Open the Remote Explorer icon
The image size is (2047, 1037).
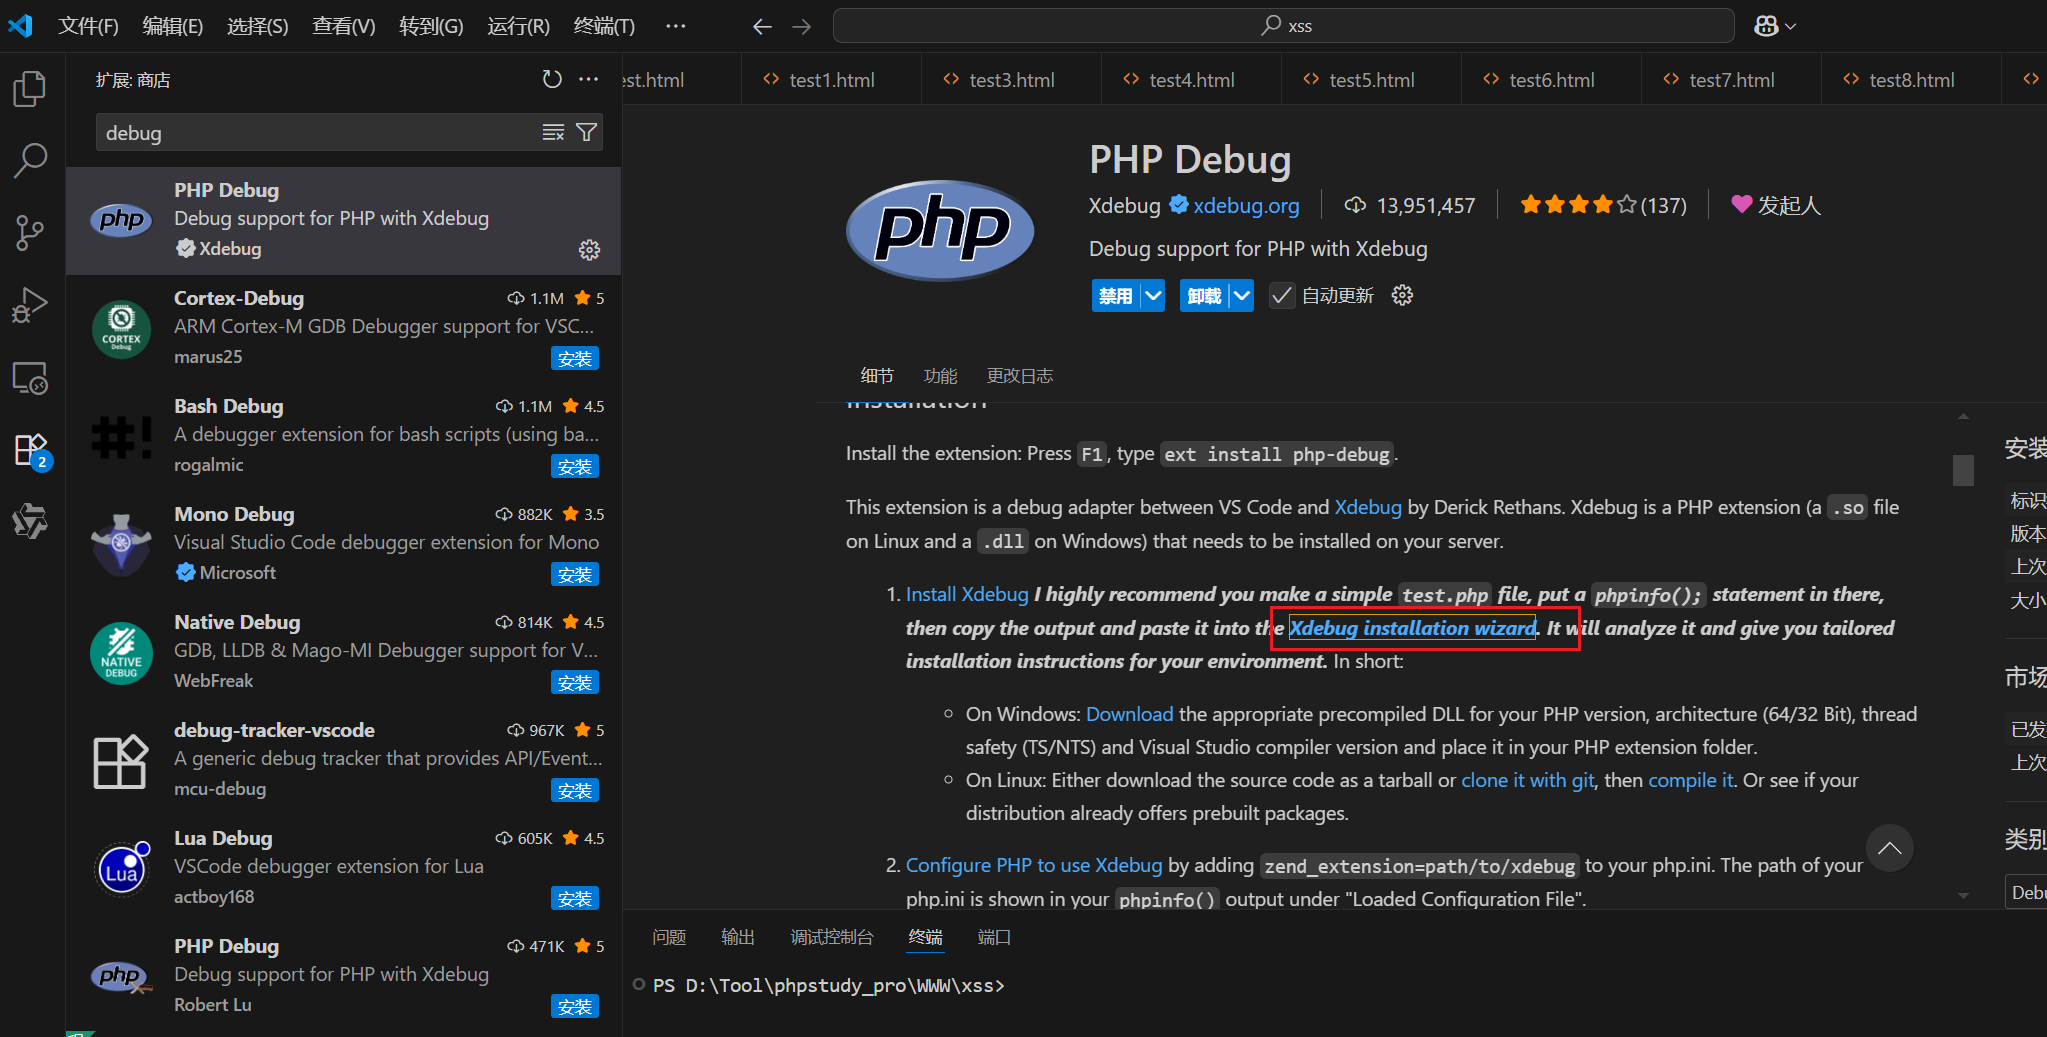(x=29, y=378)
